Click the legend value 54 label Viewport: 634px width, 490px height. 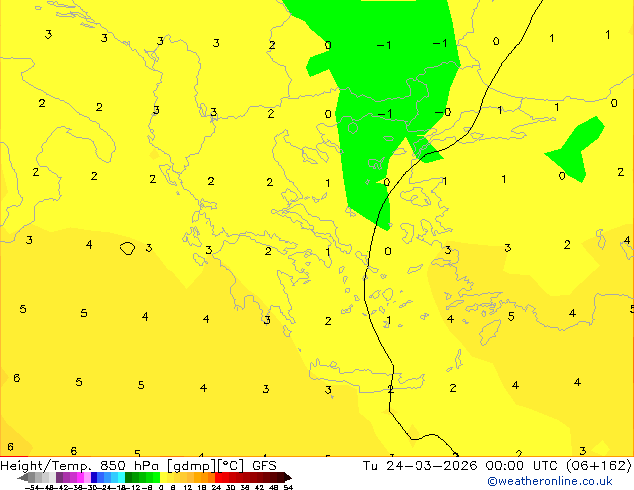[288, 487]
